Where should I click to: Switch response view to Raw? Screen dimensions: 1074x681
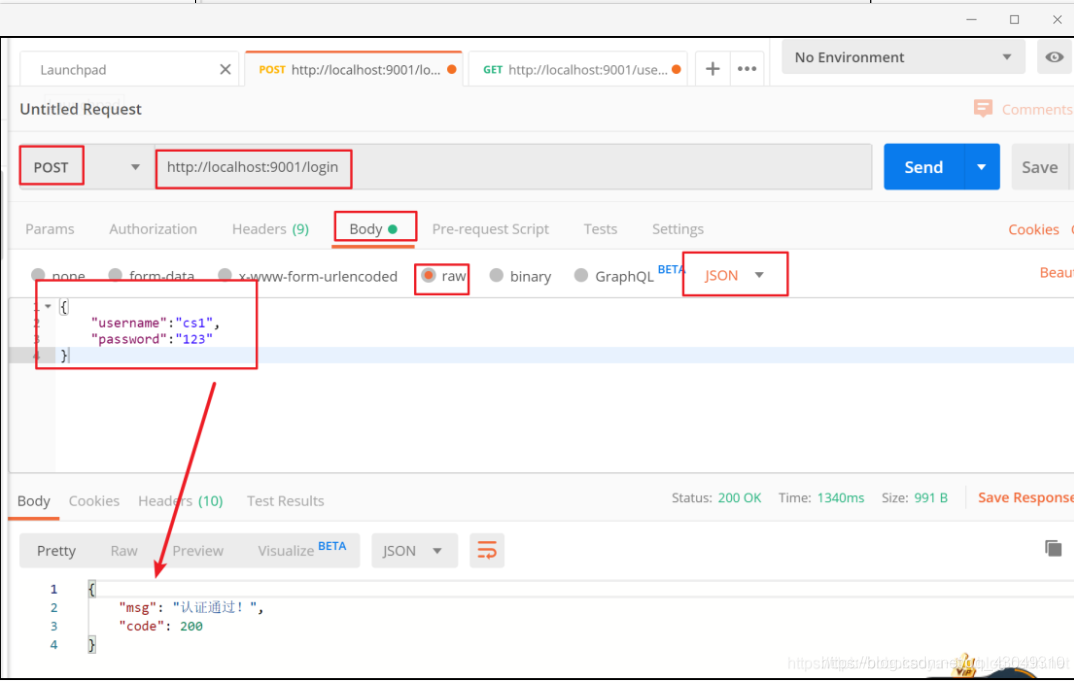click(124, 551)
